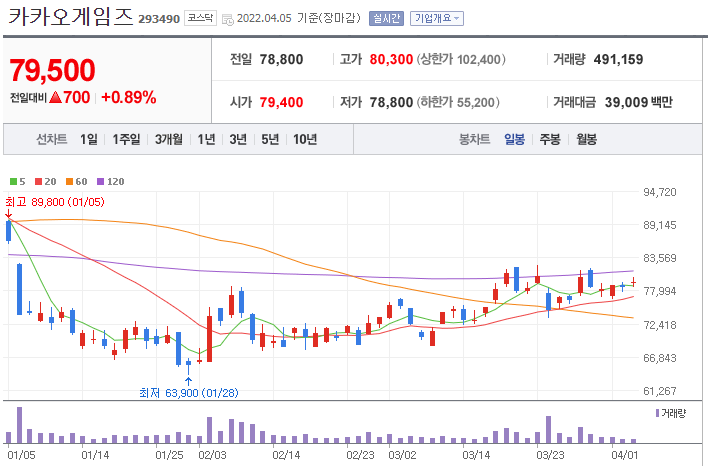Click the 상한가 102,400 text
This screenshot has width=708, height=466.
click(461, 59)
